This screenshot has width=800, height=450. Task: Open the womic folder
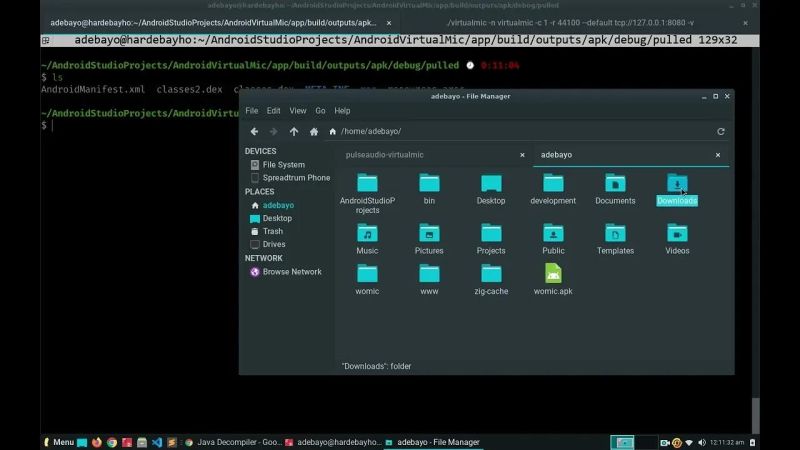coord(367,280)
